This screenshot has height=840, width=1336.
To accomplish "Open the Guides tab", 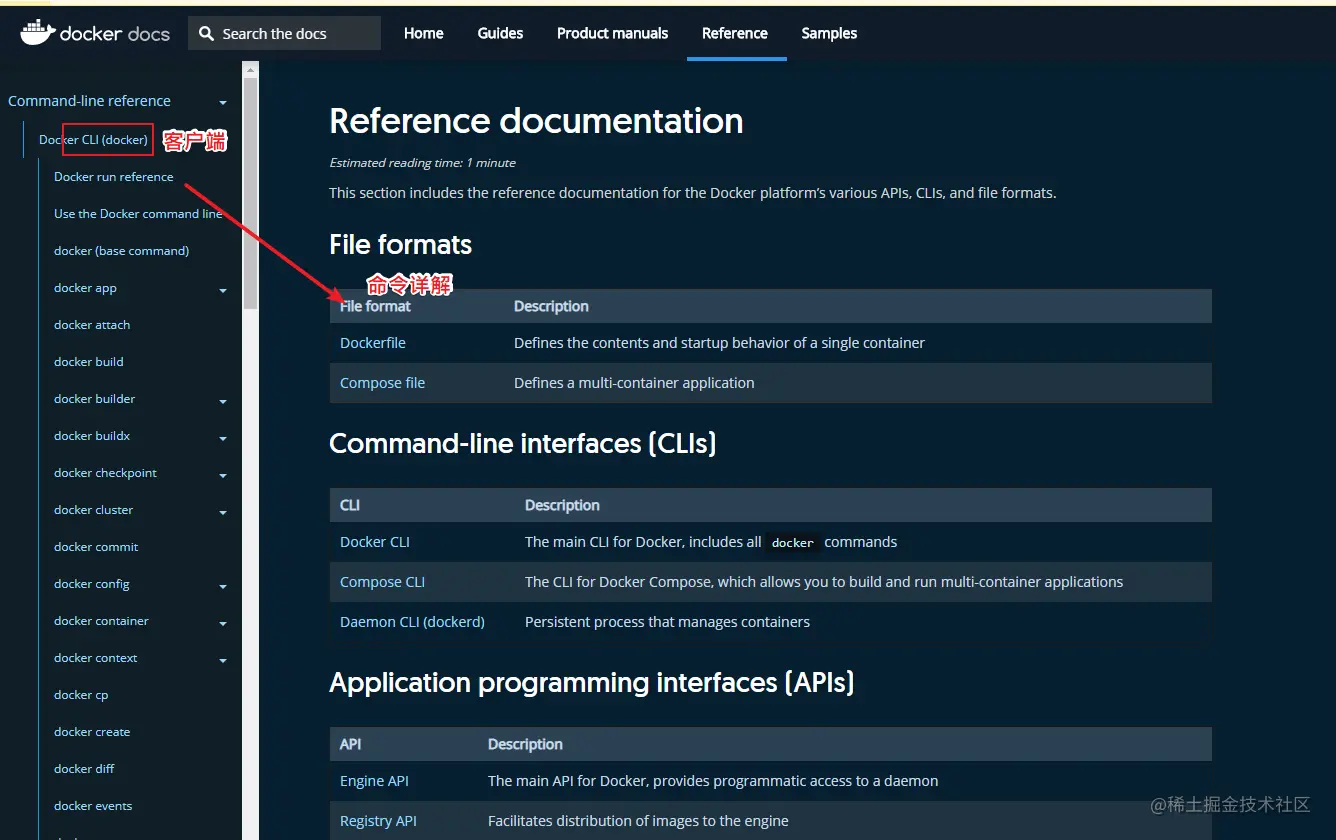I will tap(500, 33).
